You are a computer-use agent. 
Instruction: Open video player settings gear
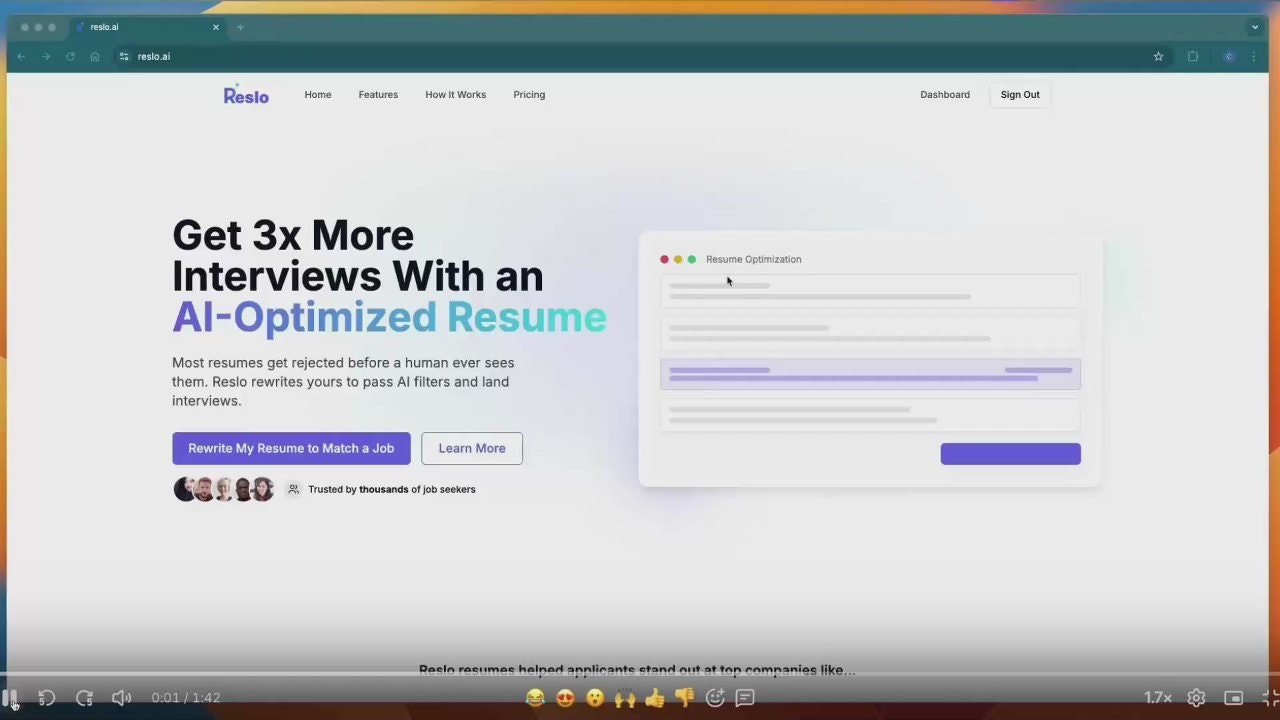pyautogui.click(x=1196, y=698)
